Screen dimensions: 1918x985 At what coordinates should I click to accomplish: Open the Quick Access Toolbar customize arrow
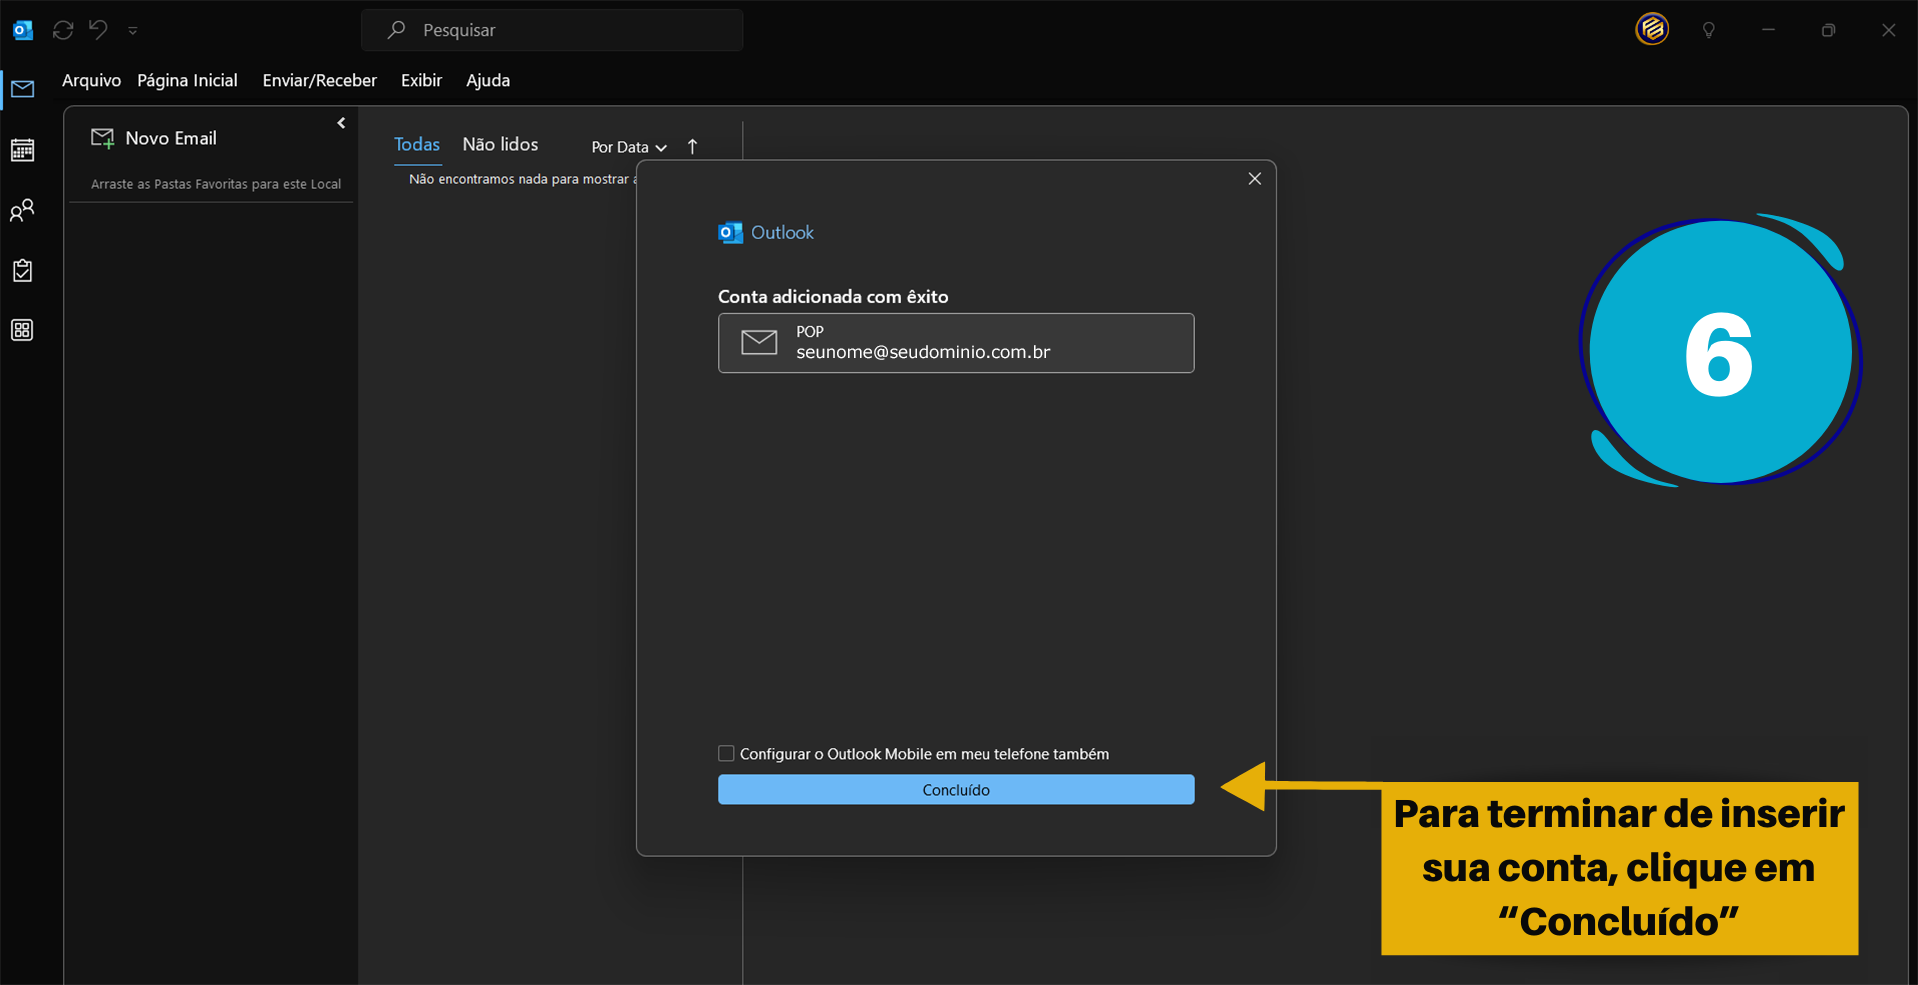click(x=133, y=31)
